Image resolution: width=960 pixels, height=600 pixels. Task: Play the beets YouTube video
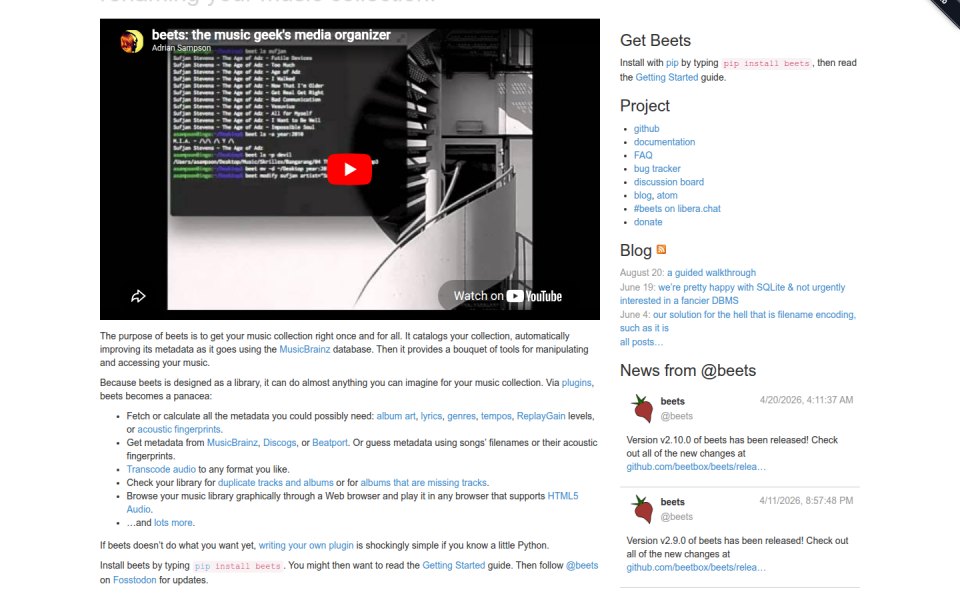(350, 170)
